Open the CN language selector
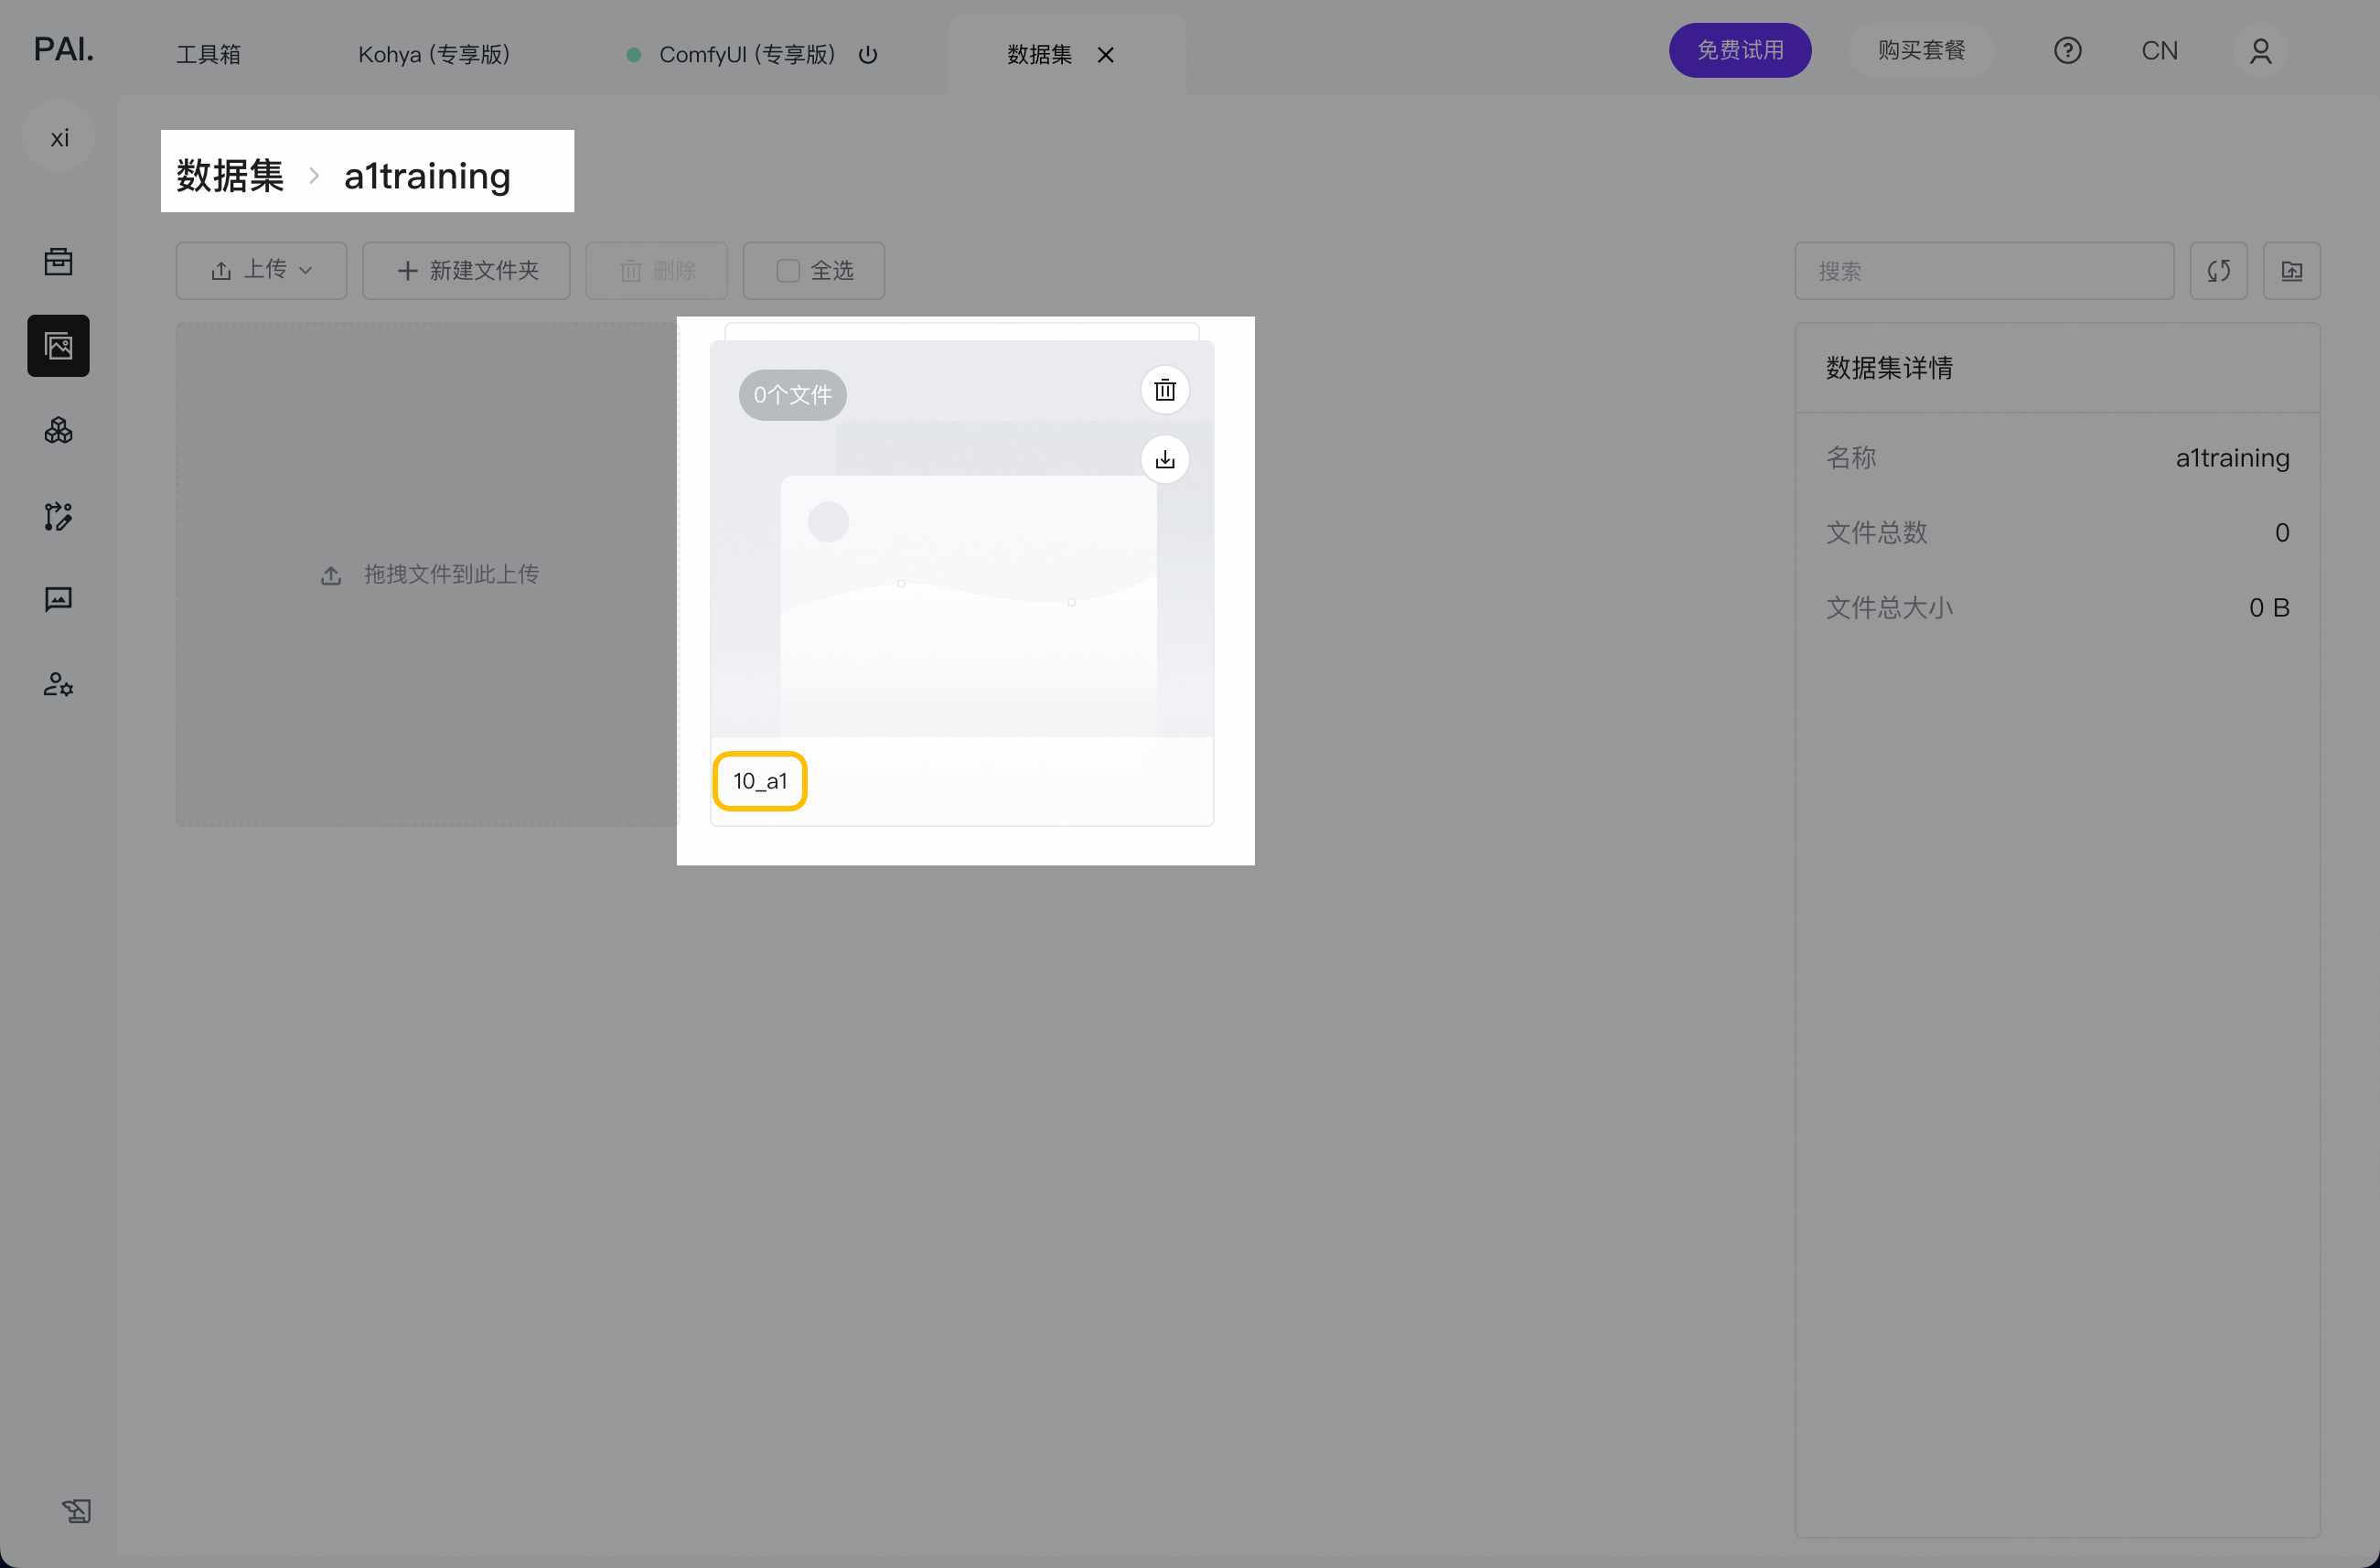The height and width of the screenshot is (1568, 2380). click(x=2159, y=51)
